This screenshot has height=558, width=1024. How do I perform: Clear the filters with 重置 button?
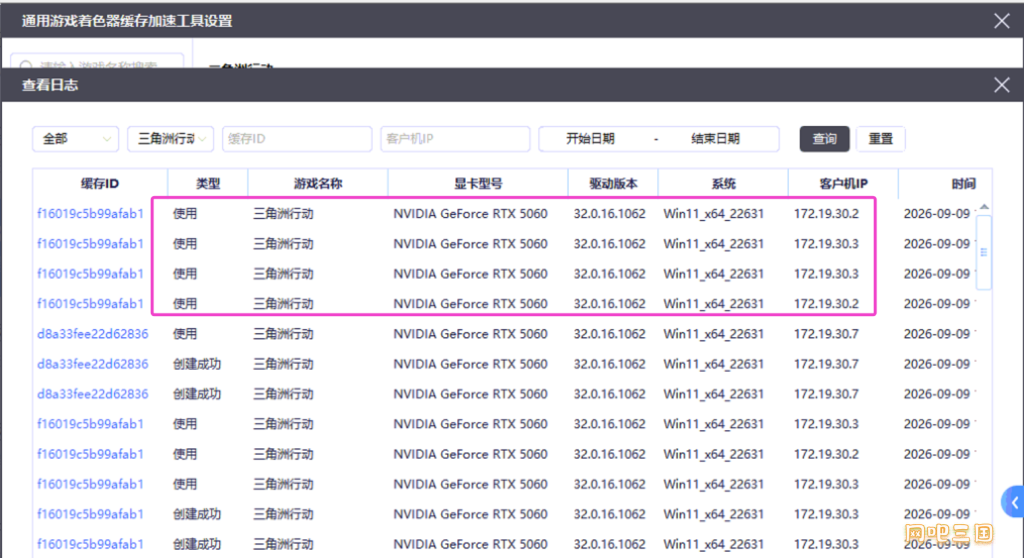click(x=880, y=139)
